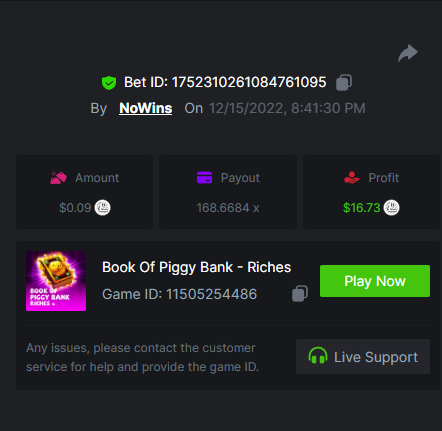Click the $0.09 bet amount

point(75,208)
